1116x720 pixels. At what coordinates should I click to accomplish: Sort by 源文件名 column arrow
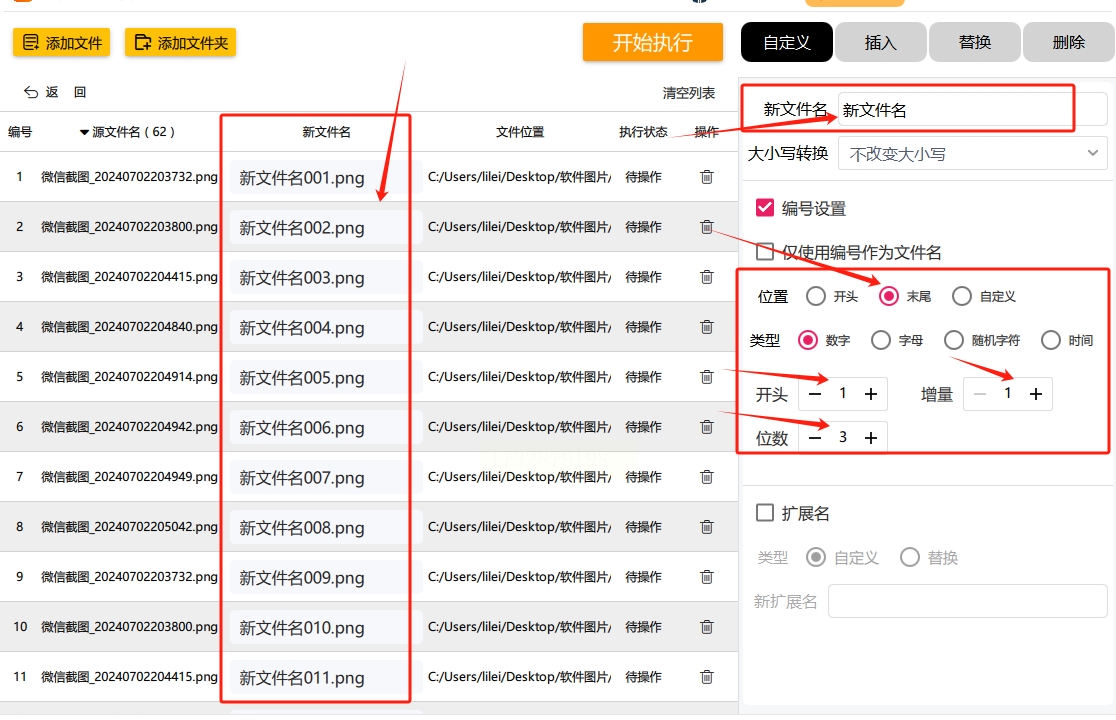[x=84, y=132]
